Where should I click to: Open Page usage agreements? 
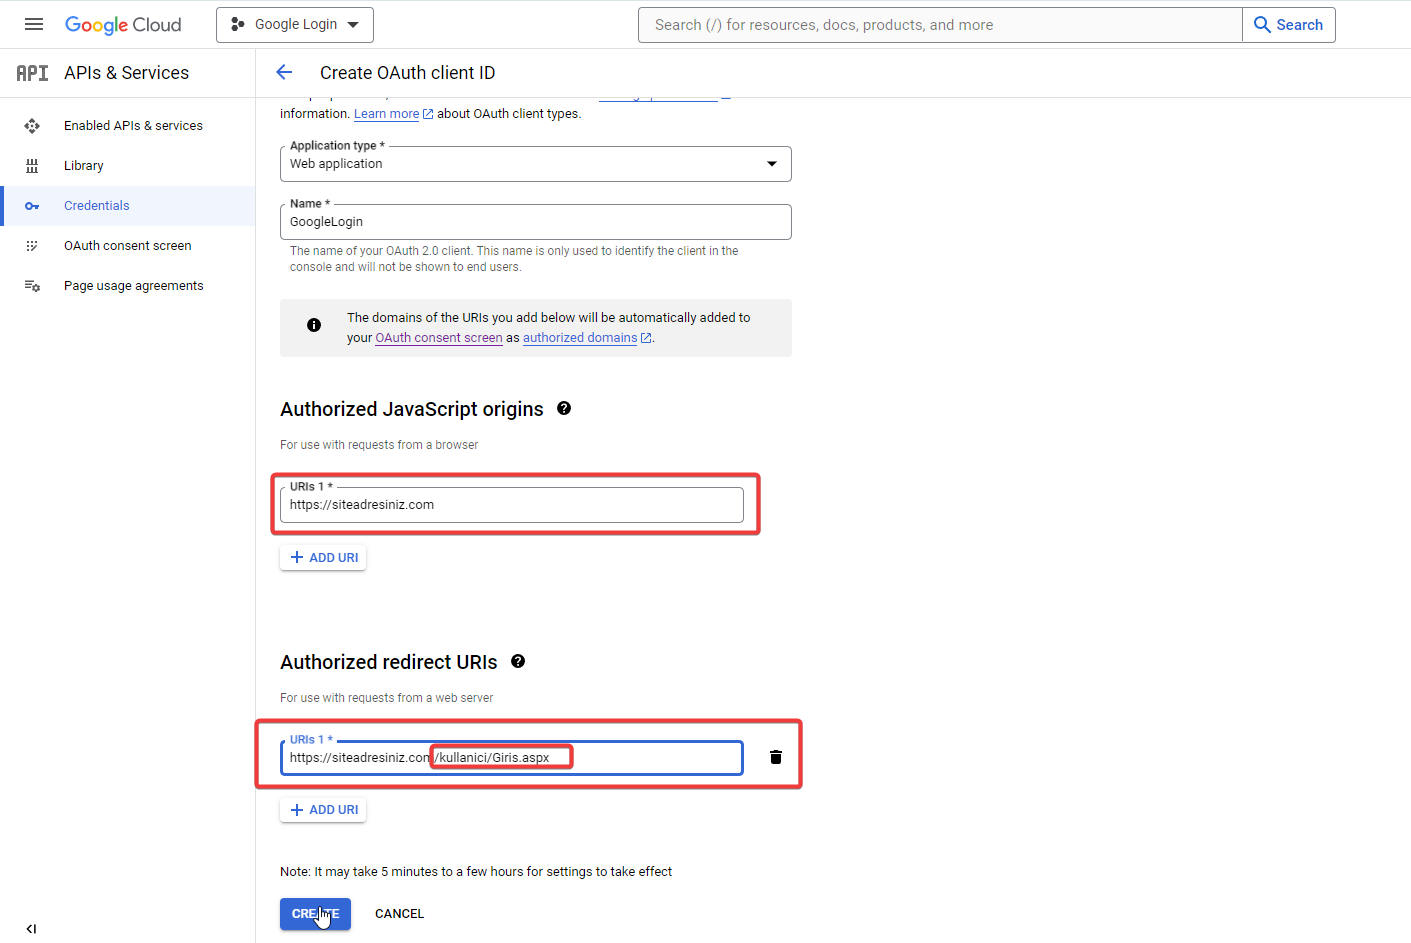[134, 286]
